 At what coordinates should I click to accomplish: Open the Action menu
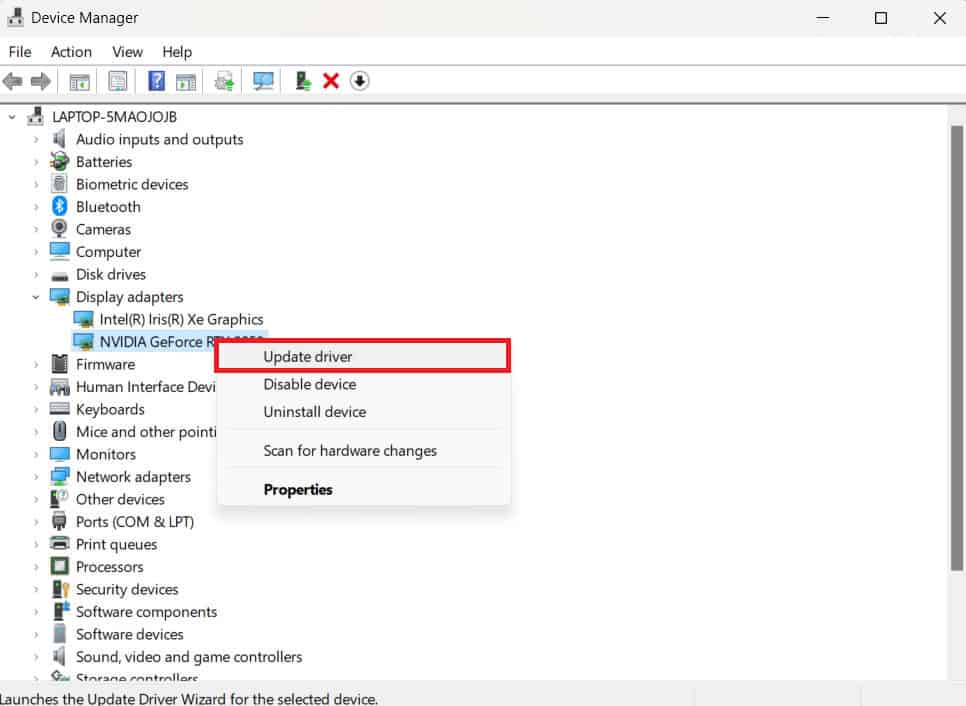pyautogui.click(x=70, y=52)
